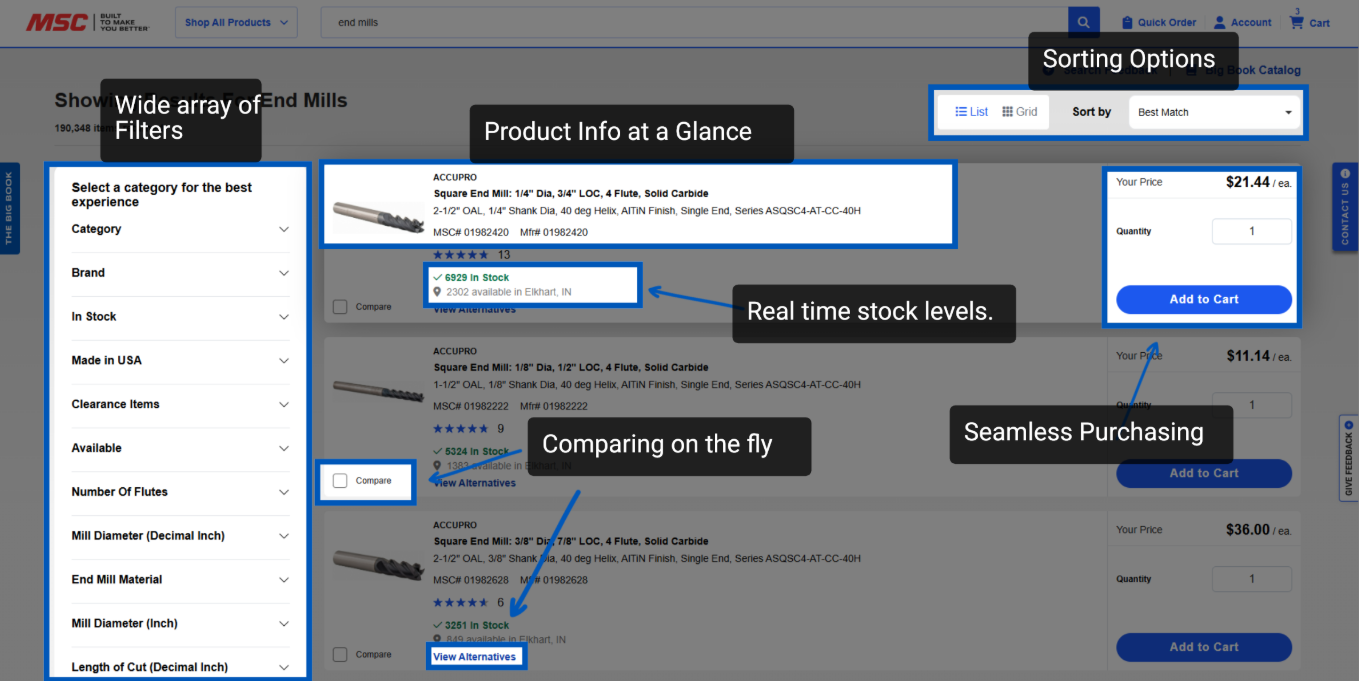Click the '$36.00' price text
This screenshot has height=681, width=1359.
coord(1248,530)
